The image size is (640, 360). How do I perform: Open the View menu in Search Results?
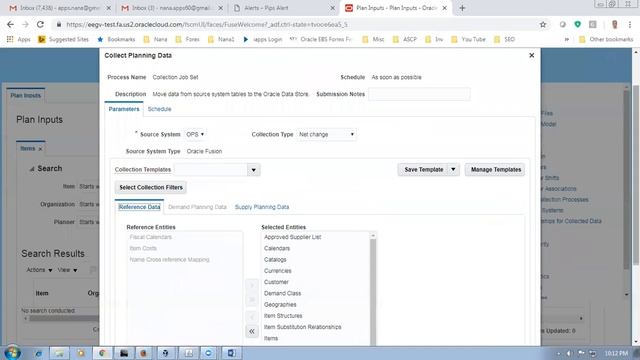pos(67,270)
